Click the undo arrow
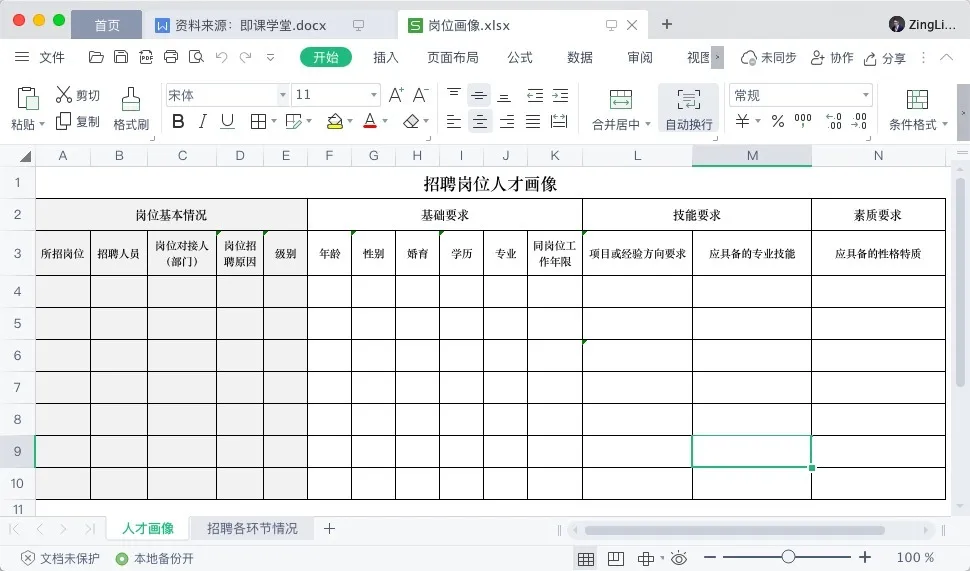The image size is (970, 571). pyautogui.click(x=221, y=58)
